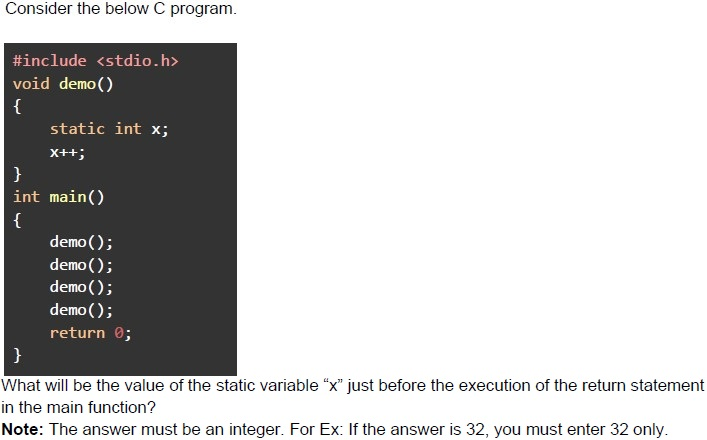Click the fourth demo(); call in main

[81, 310]
